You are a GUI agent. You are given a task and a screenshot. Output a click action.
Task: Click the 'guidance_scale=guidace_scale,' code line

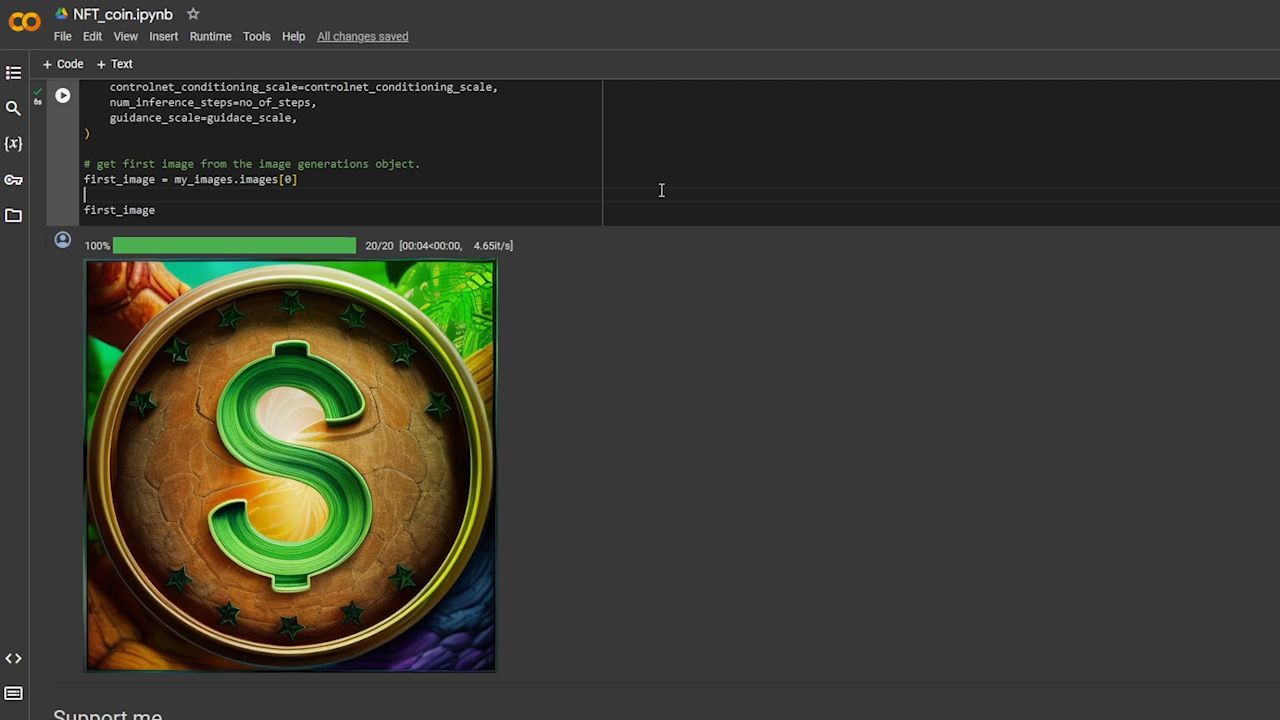203,117
